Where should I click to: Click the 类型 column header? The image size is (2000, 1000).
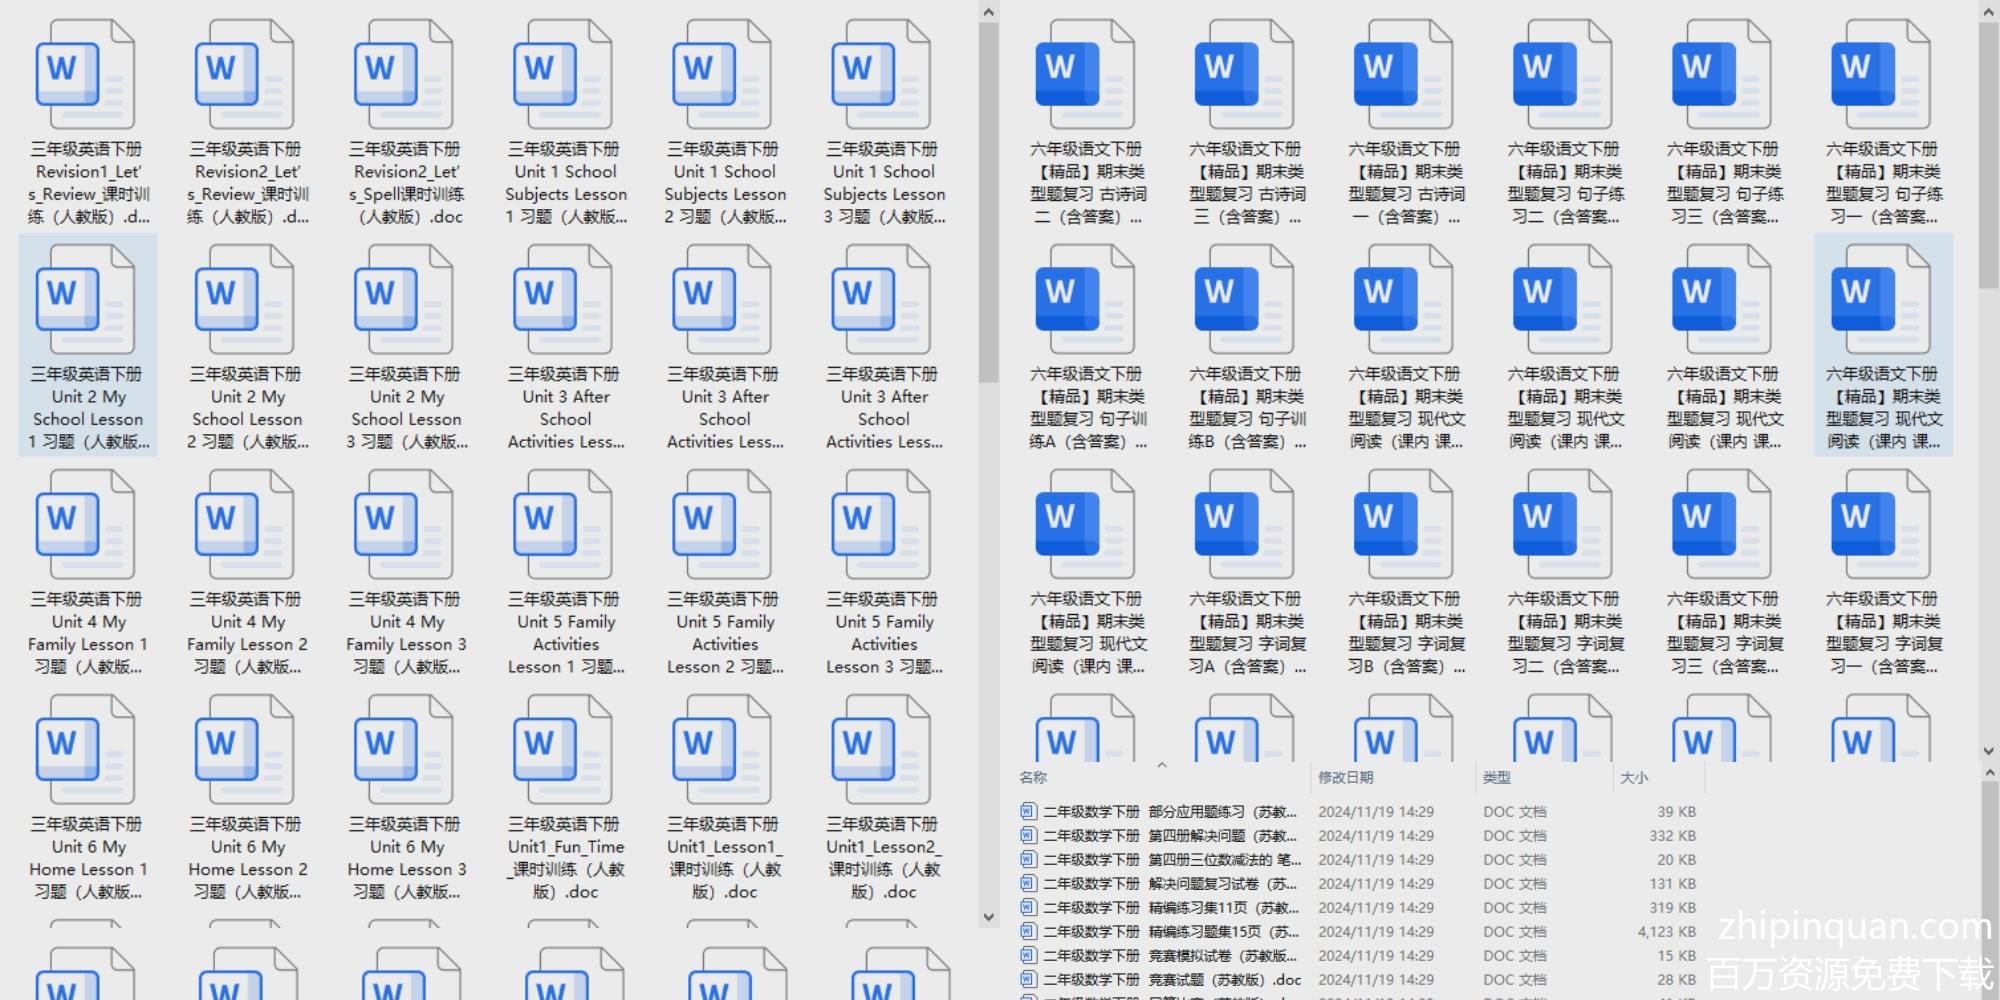(1496, 777)
